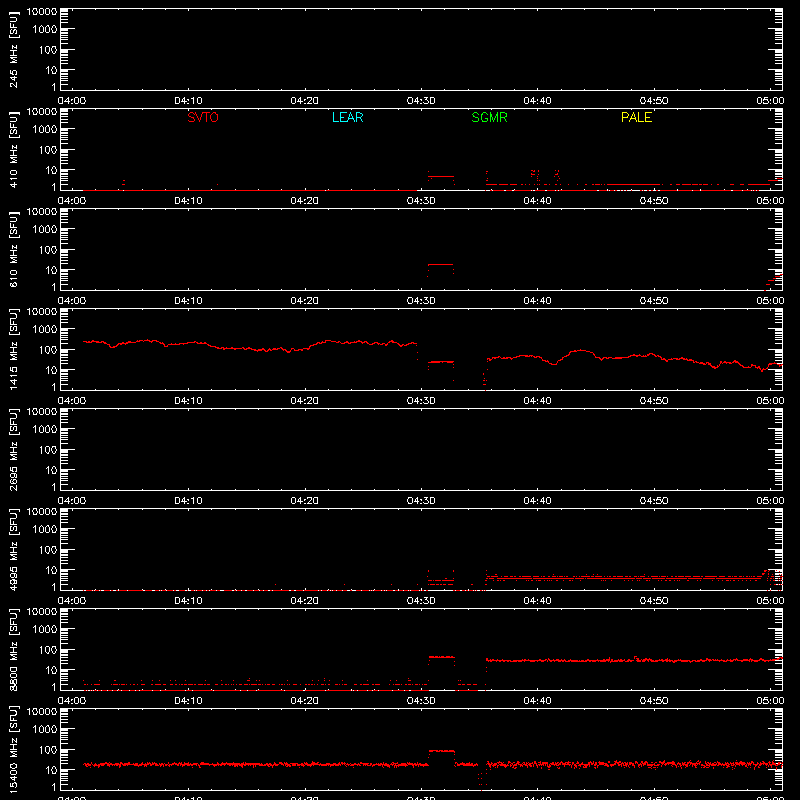Click 04:30 time label under 1415 MHz panel
Image resolution: width=800 pixels, height=800 pixels.
pos(421,401)
